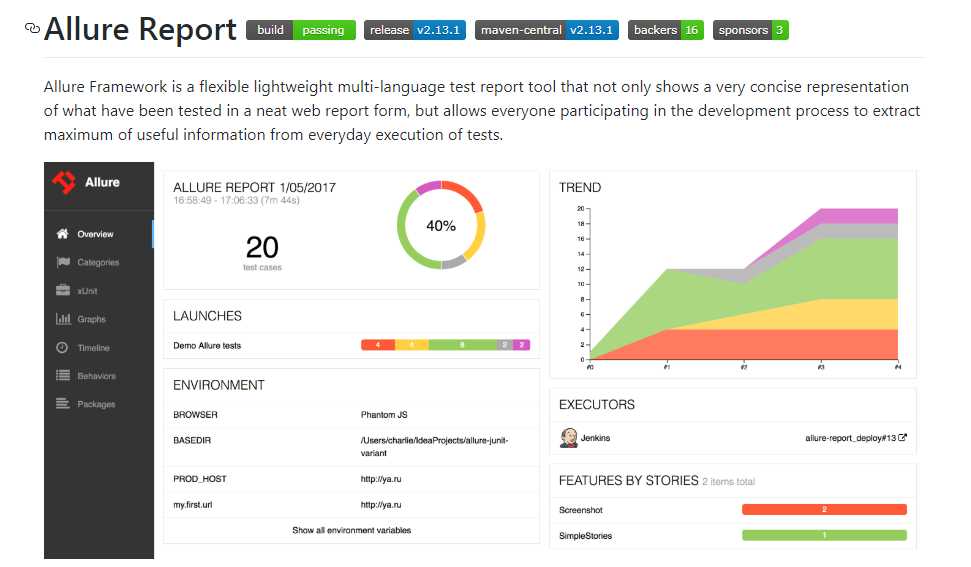Open the Overview sidebar item
Image resolution: width=971 pixels, height=567 pixels.
(x=98, y=234)
